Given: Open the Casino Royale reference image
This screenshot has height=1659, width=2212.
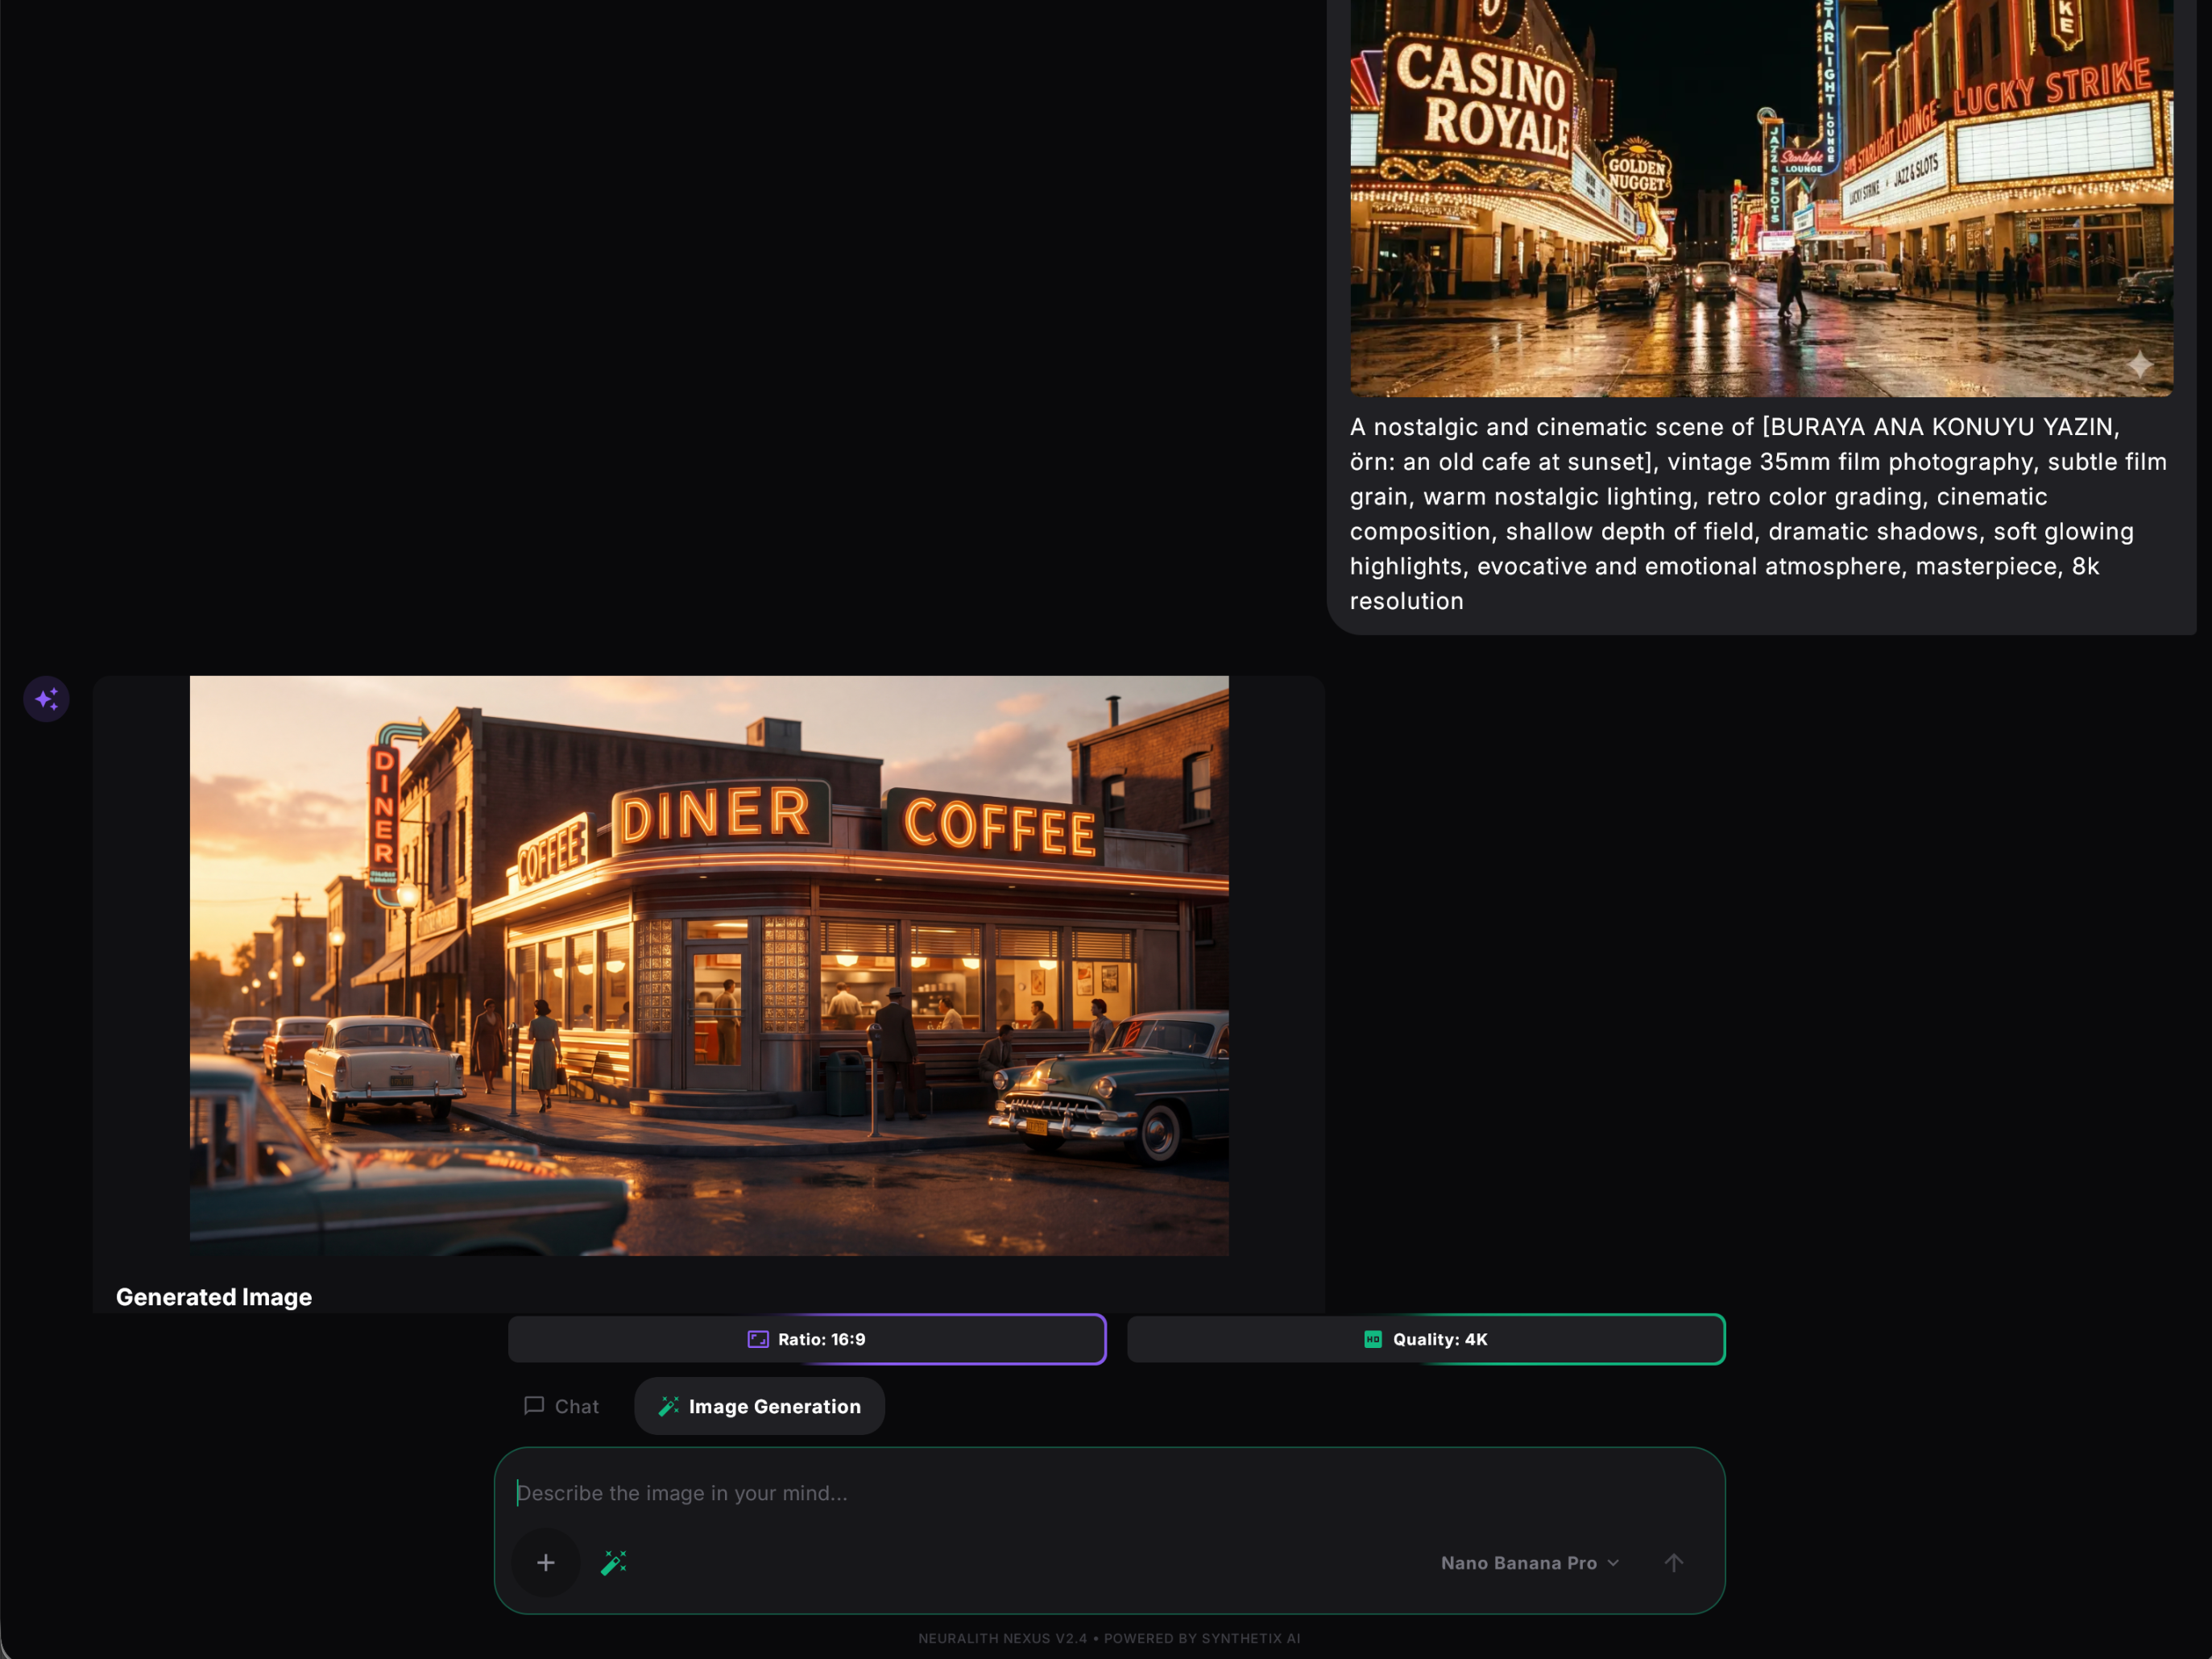Looking at the screenshot, I should 1761,198.
